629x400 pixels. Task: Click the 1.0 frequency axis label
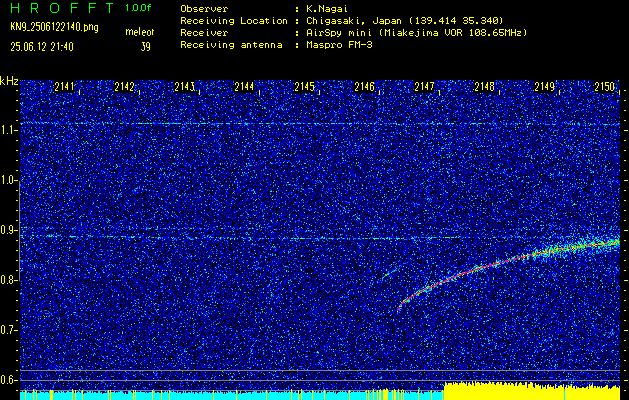[x=7, y=180]
